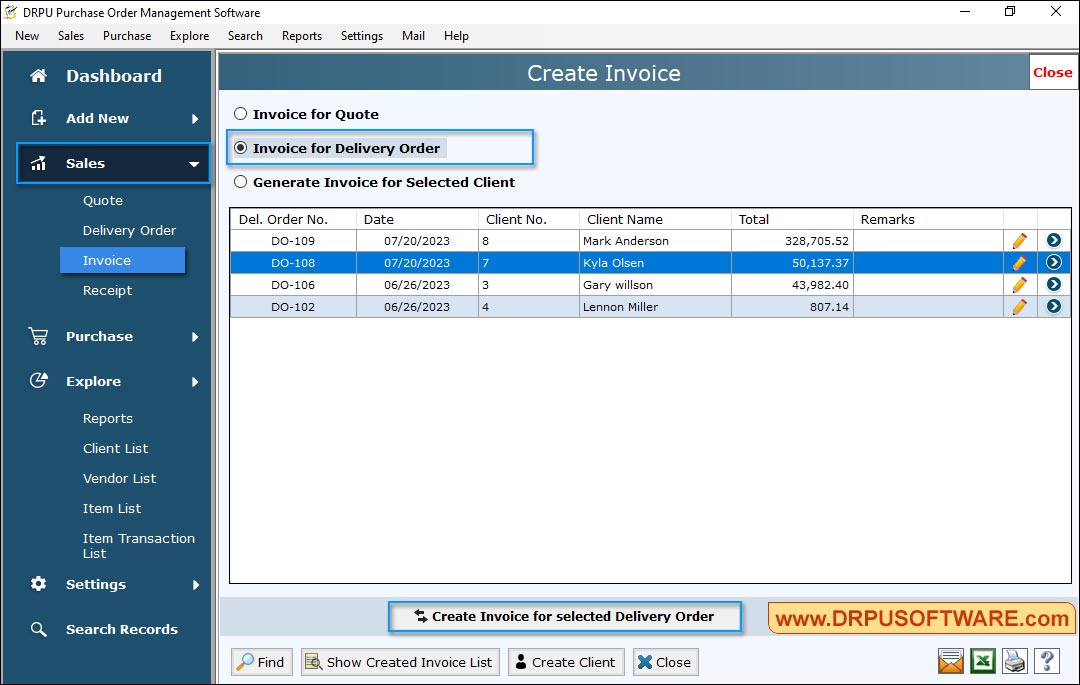Open the Reports menu

click(301, 35)
